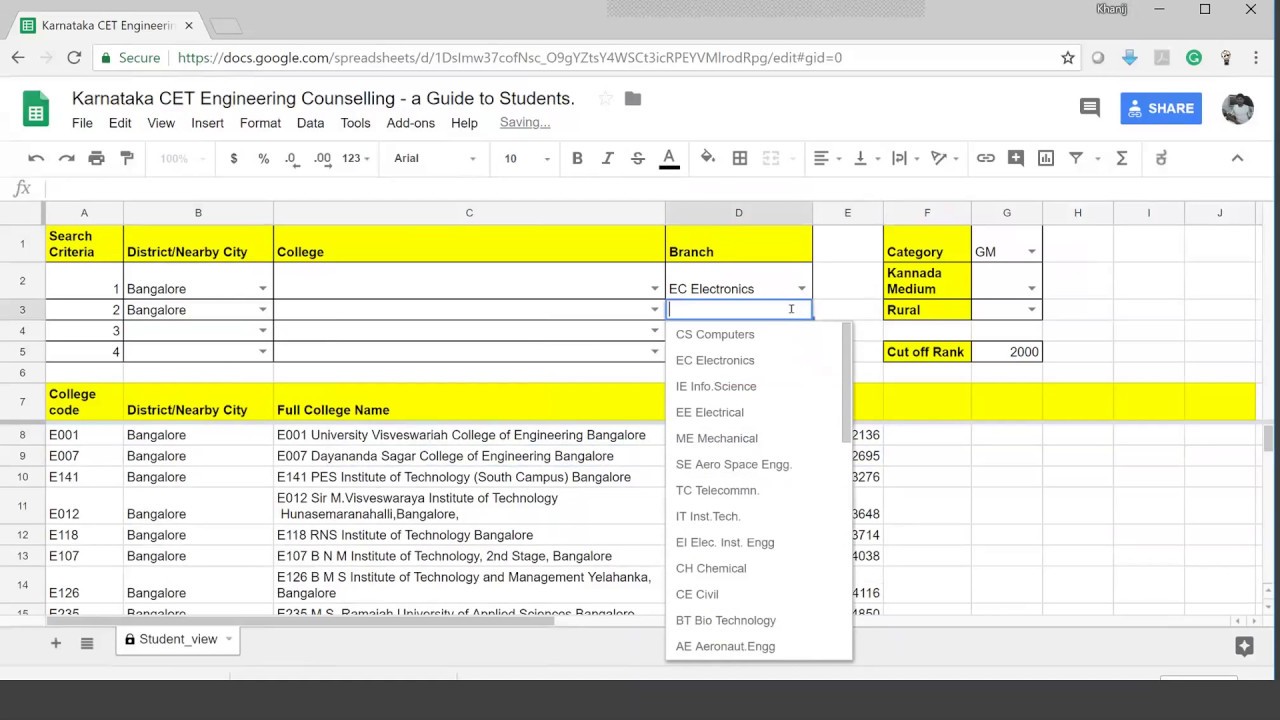Image resolution: width=1280 pixels, height=720 pixels.
Task: Select the Student_view sheet tab
Action: click(x=178, y=640)
